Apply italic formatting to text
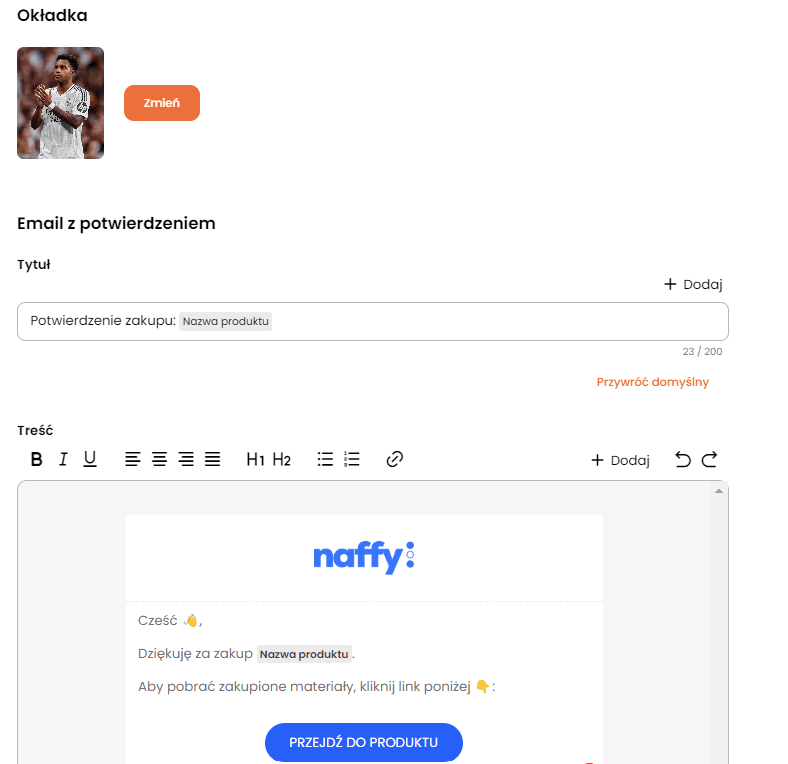This screenshot has width=788, height=764. pyautogui.click(x=63, y=459)
